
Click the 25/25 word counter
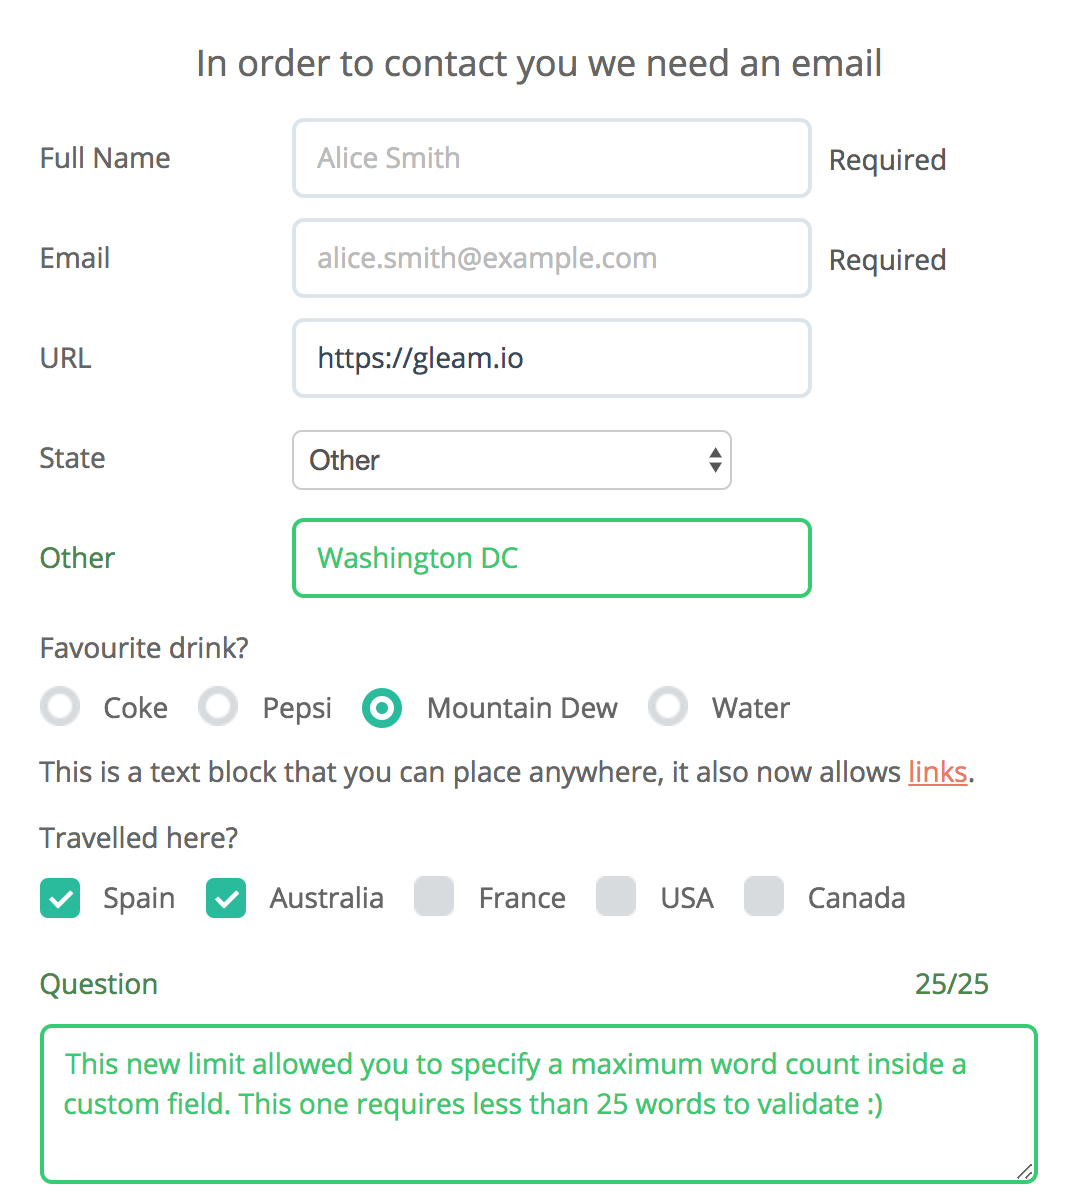click(x=951, y=984)
